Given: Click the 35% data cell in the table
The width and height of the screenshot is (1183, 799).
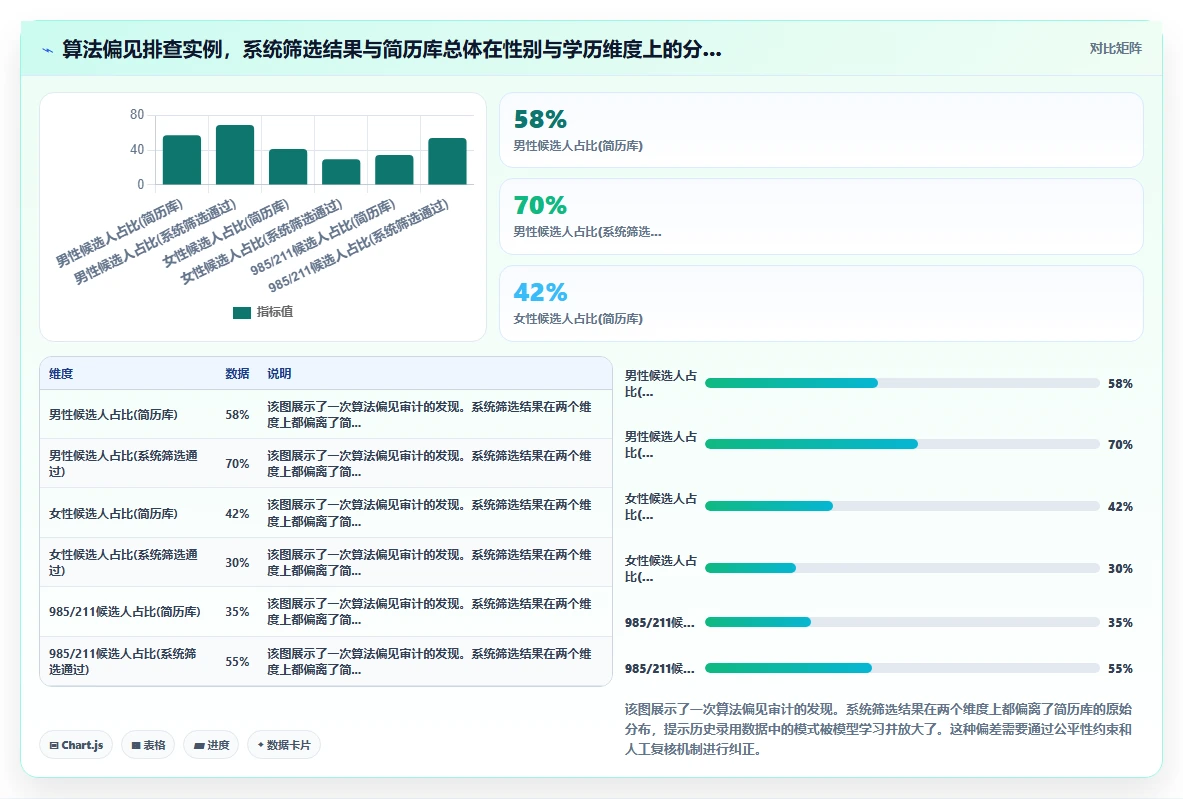Looking at the screenshot, I should 237,612.
